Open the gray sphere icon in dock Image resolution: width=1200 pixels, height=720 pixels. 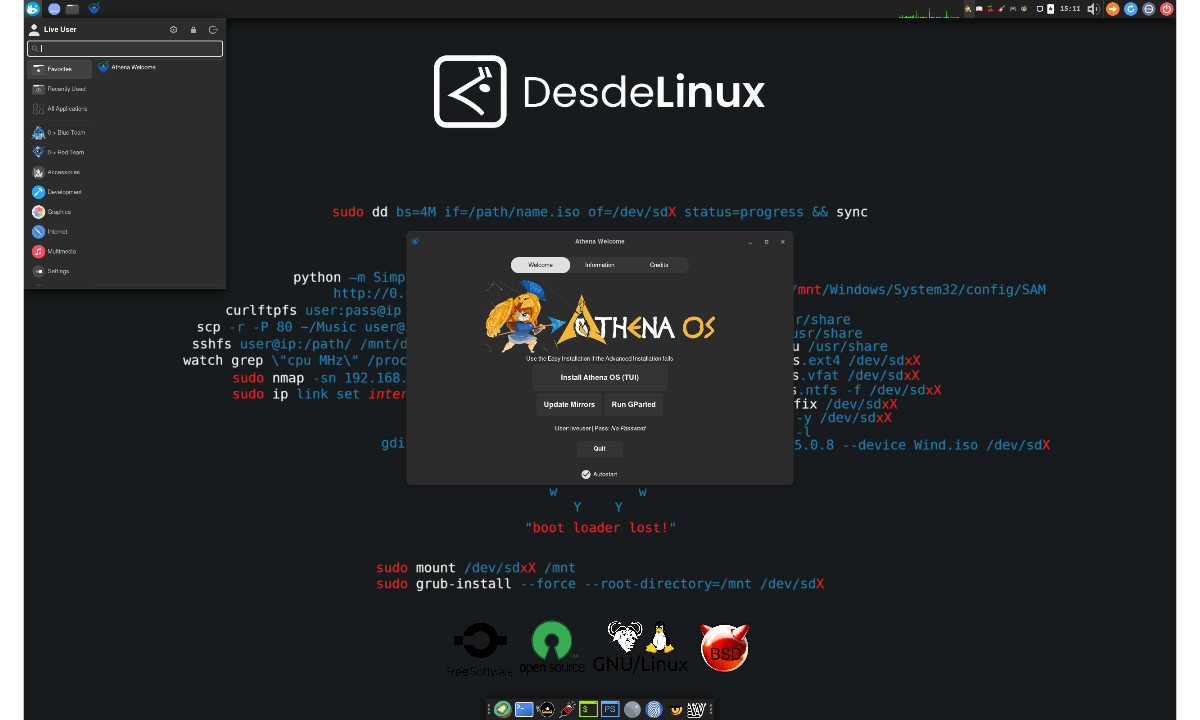632,709
